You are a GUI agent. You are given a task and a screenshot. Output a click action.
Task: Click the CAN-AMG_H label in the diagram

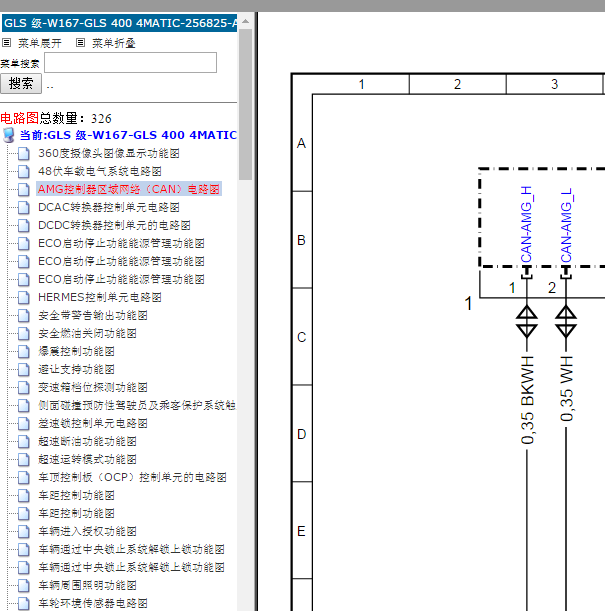526,225
